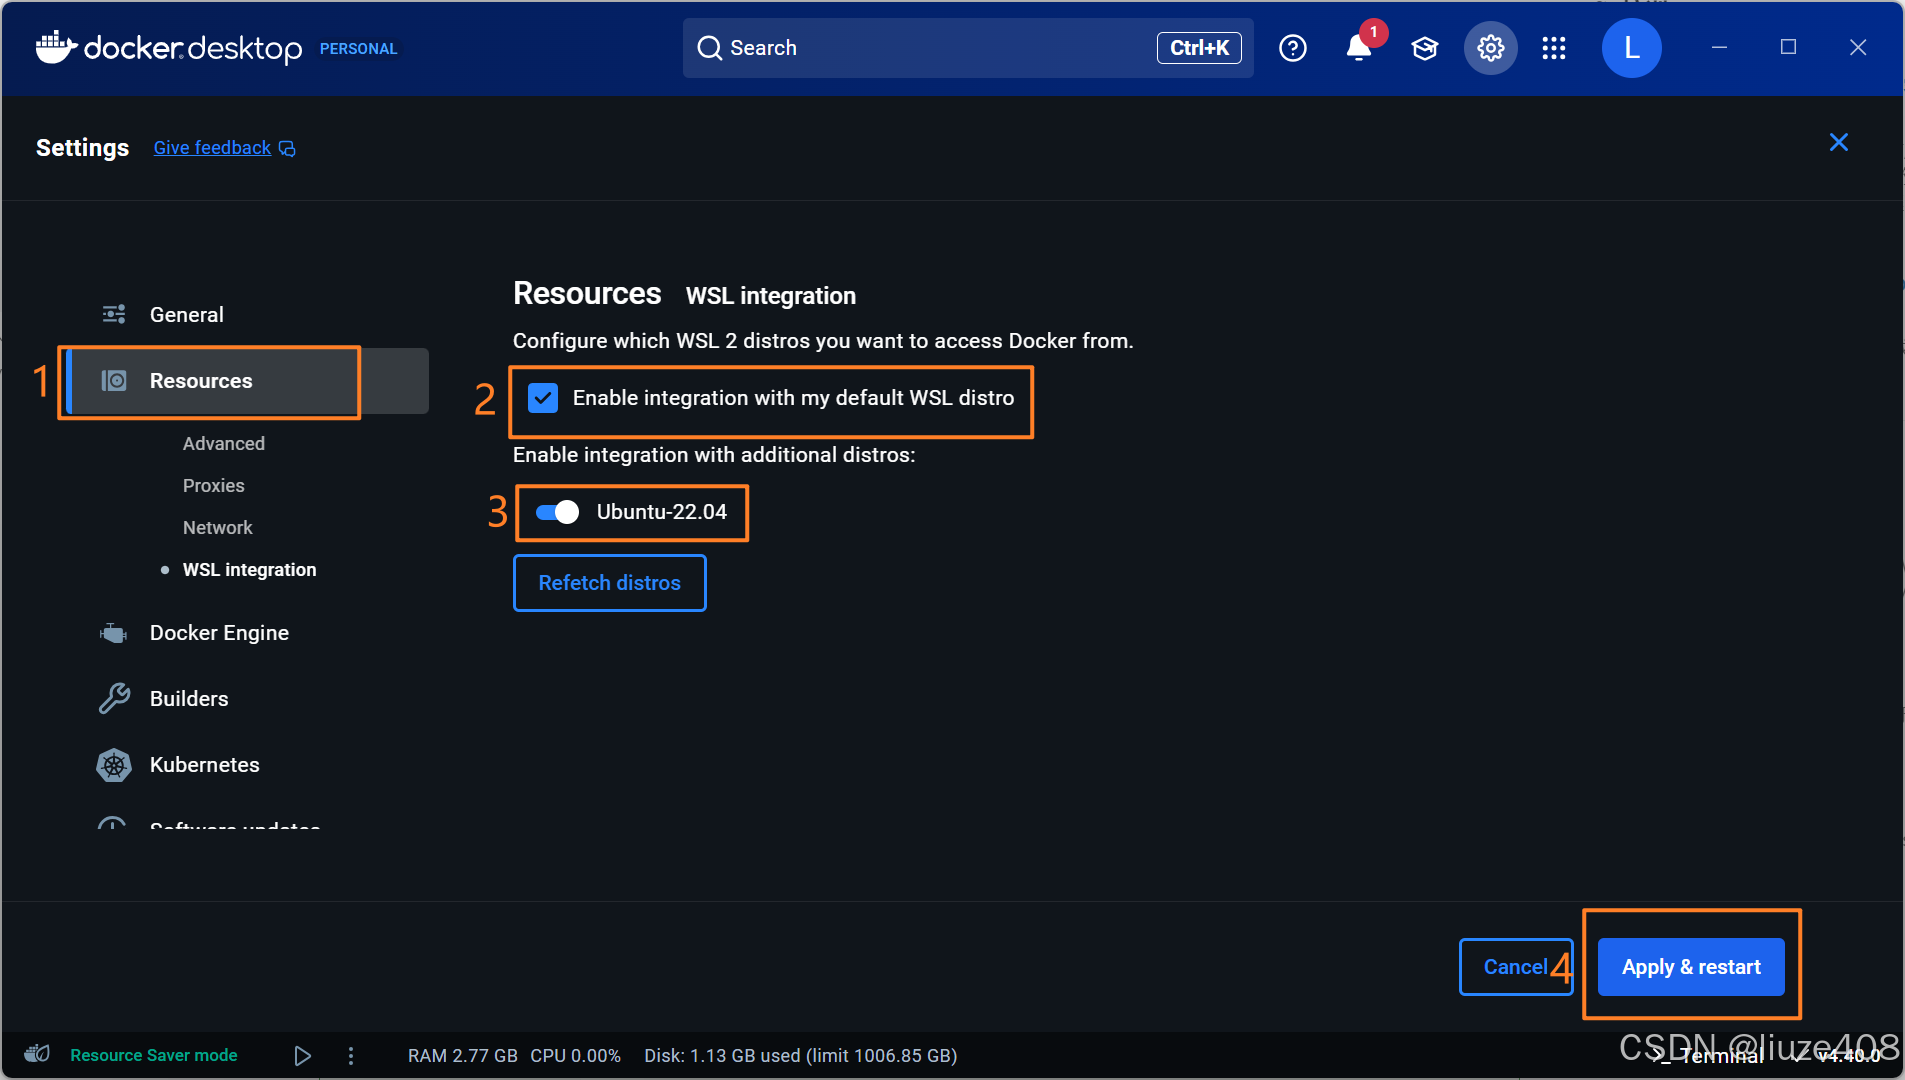Image resolution: width=1905 pixels, height=1080 pixels.
Task: Open the three-dot menu in status bar
Action: pos(351,1055)
